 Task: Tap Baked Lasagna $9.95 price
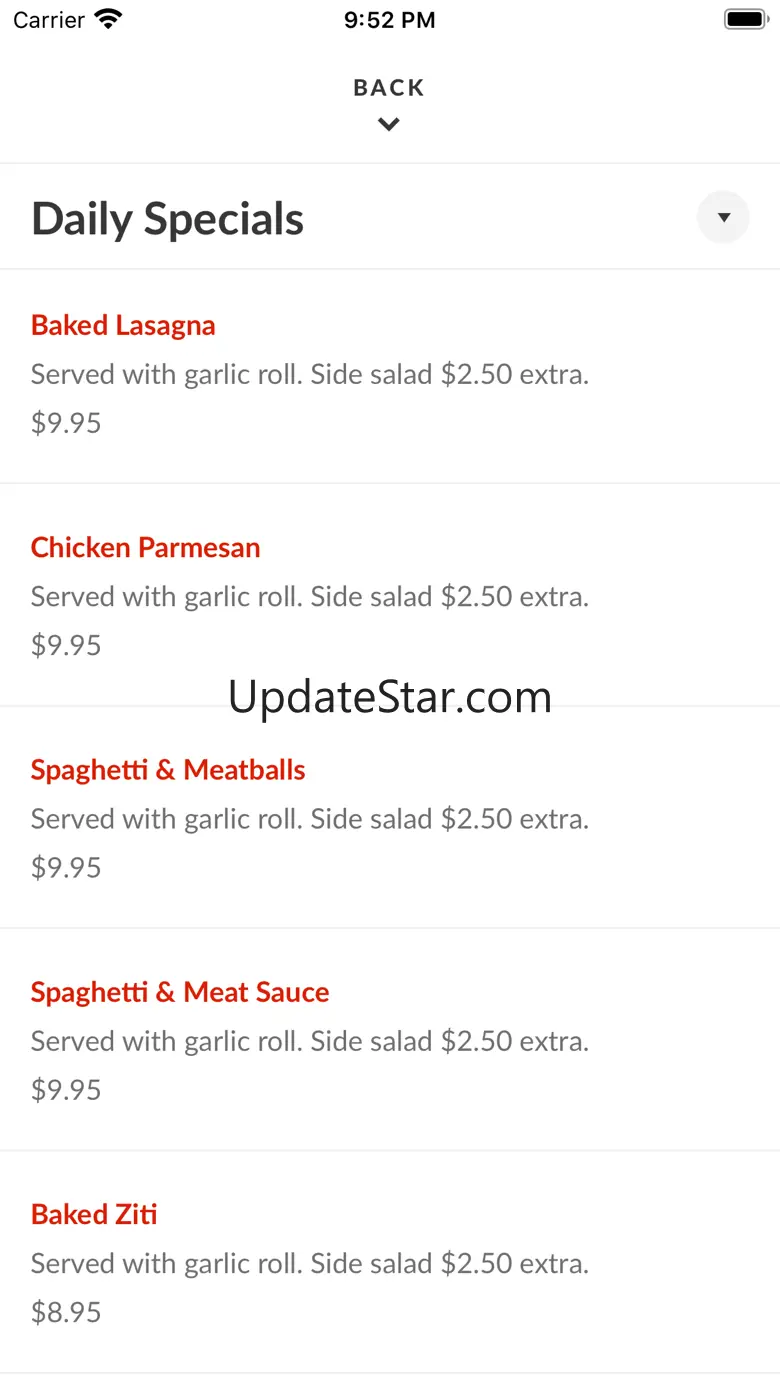coord(66,422)
